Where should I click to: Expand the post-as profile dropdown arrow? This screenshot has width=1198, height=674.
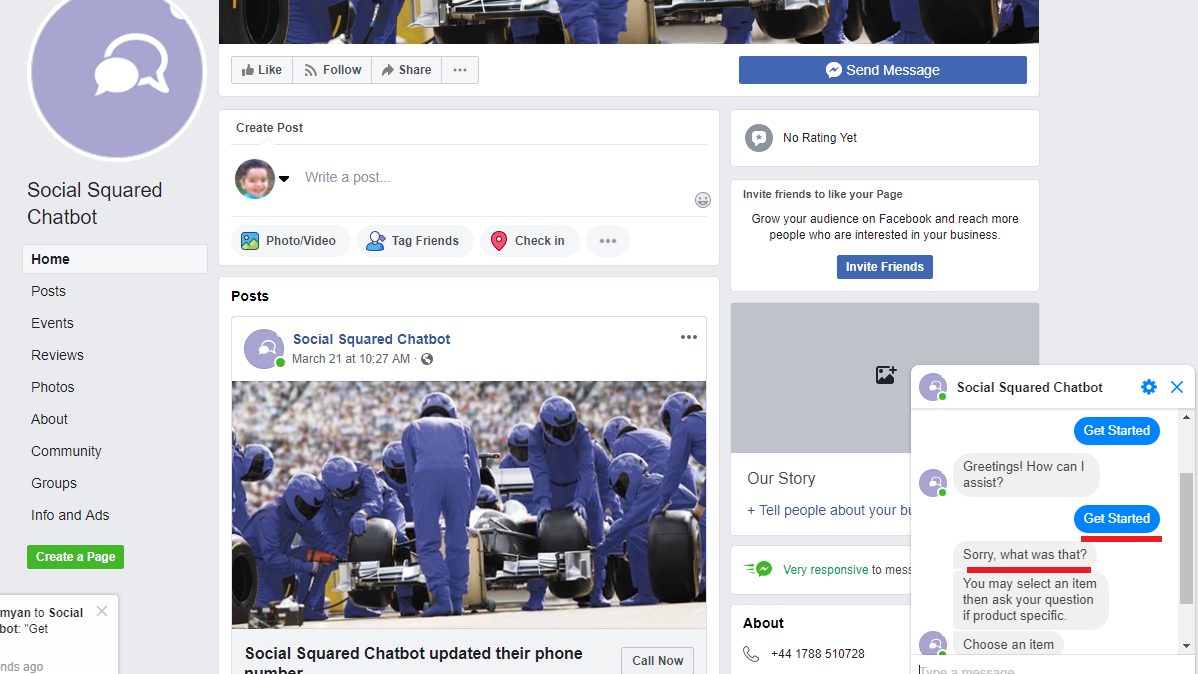pos(284,179)
